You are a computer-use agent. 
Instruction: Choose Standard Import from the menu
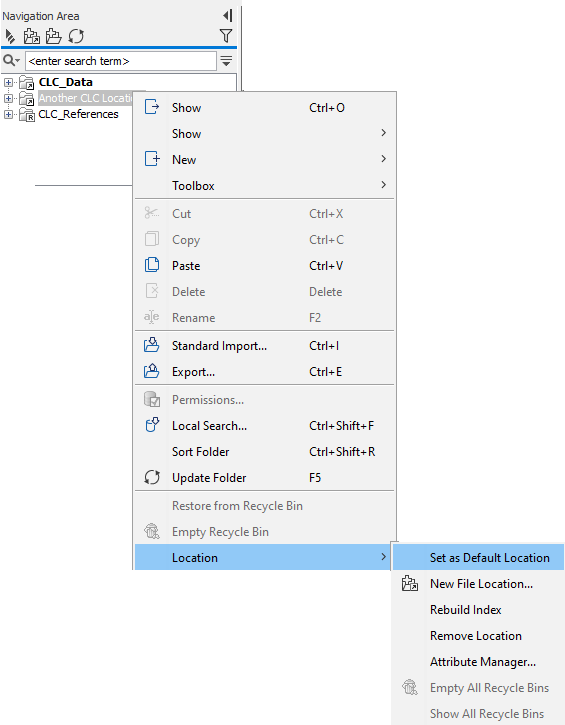pos(264,346)
